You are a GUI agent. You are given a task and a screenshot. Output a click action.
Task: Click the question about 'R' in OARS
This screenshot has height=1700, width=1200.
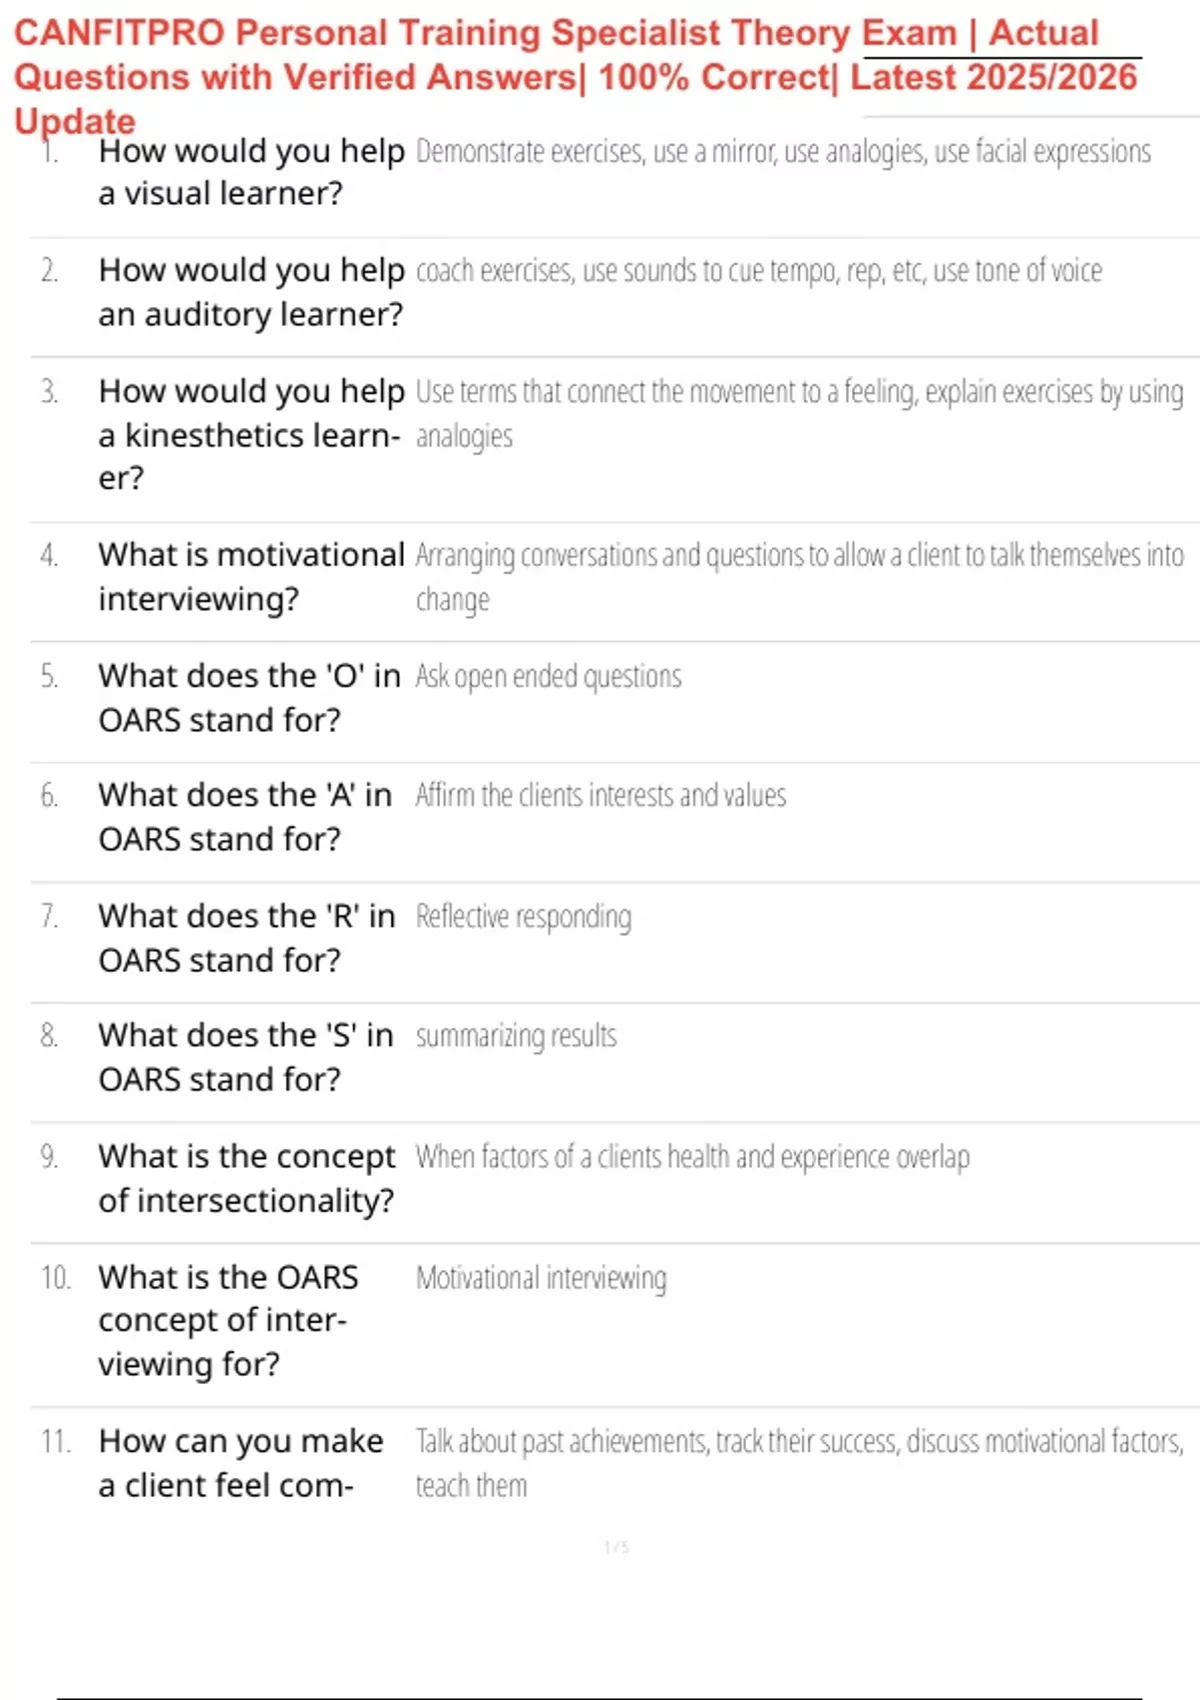pos(246,938)
